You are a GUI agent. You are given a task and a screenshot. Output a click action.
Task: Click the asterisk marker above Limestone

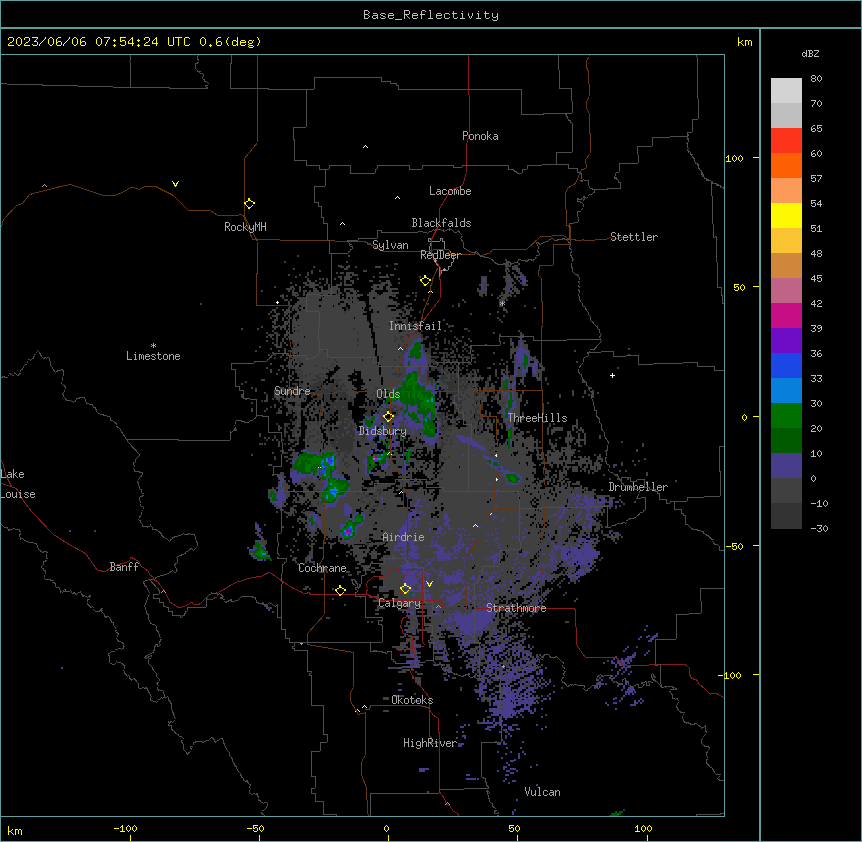(x=153, y=346)
